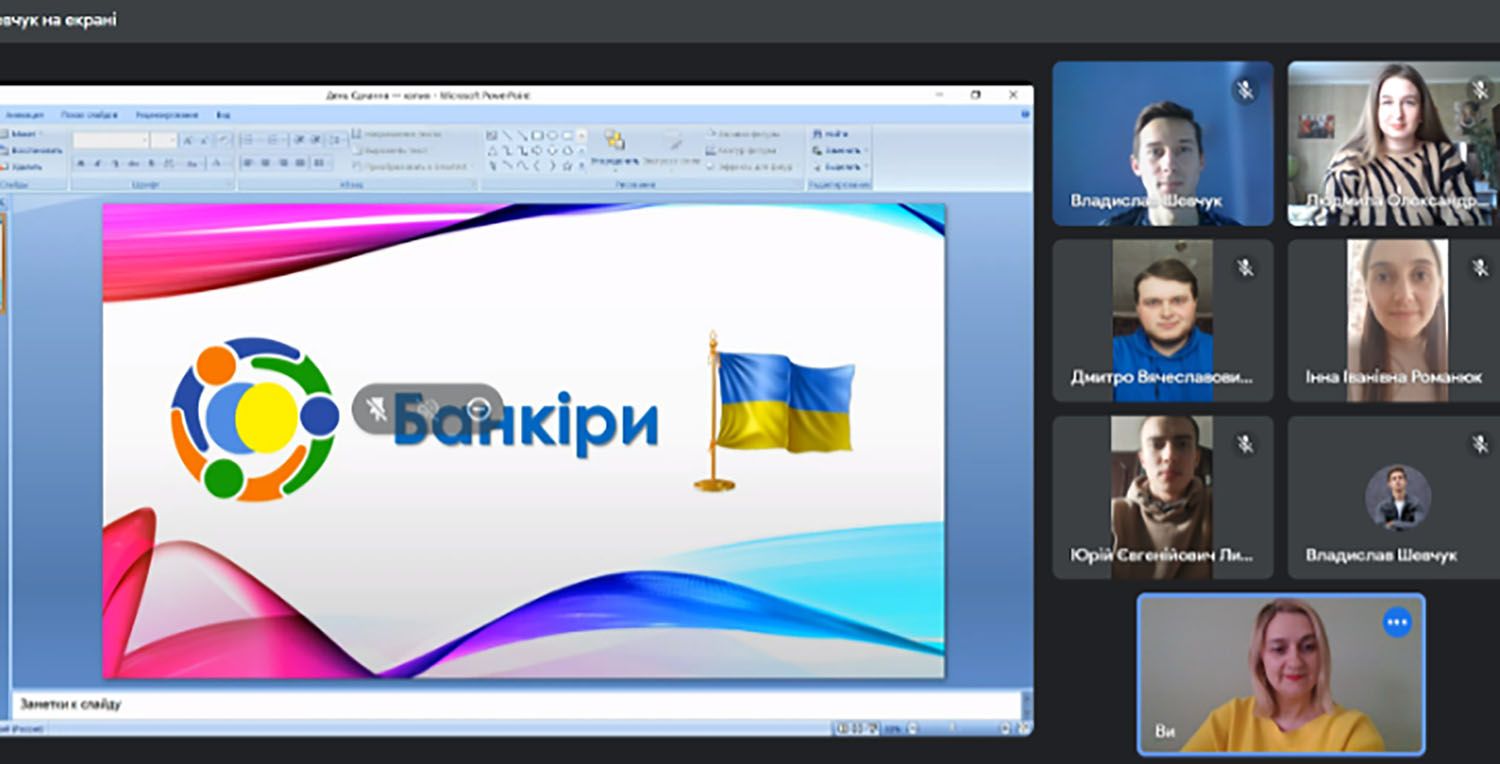Open the Макет slide layout dropdown
Screen dimensions: 1500x764
22,134
